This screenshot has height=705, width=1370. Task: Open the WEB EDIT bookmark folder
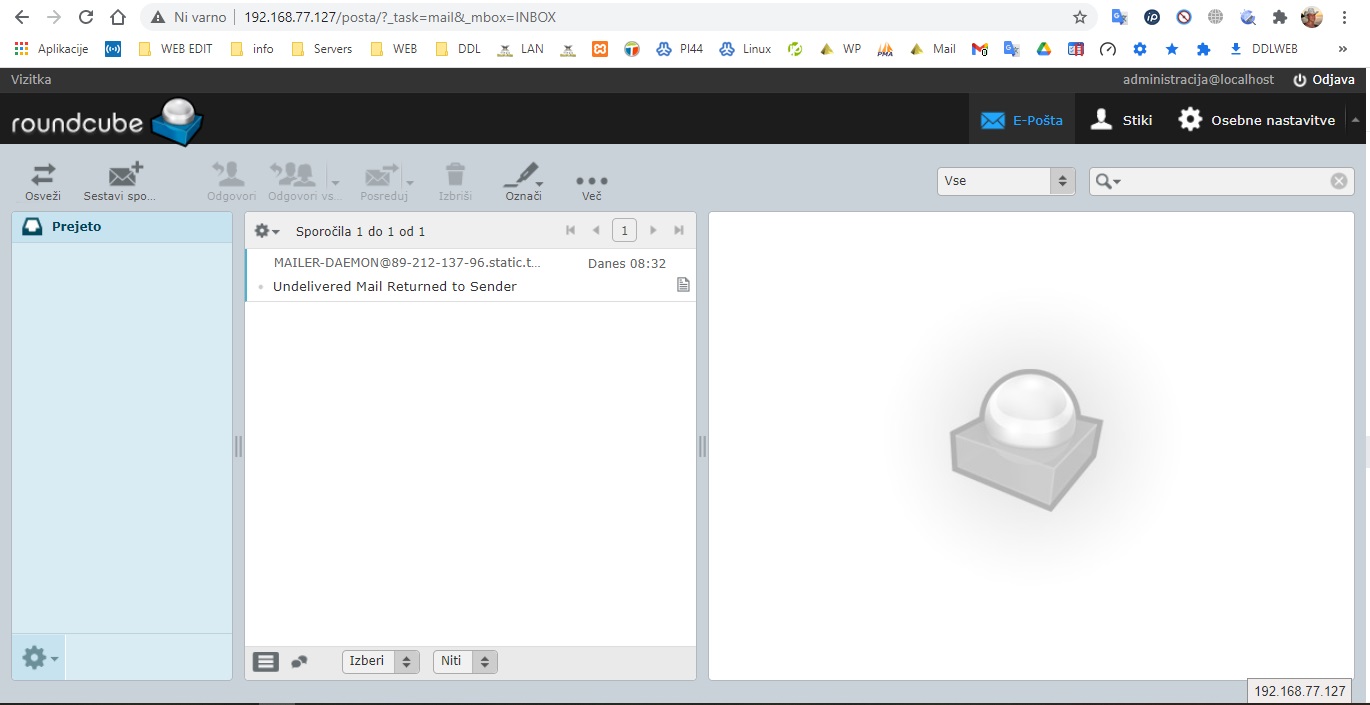point(175,48)
